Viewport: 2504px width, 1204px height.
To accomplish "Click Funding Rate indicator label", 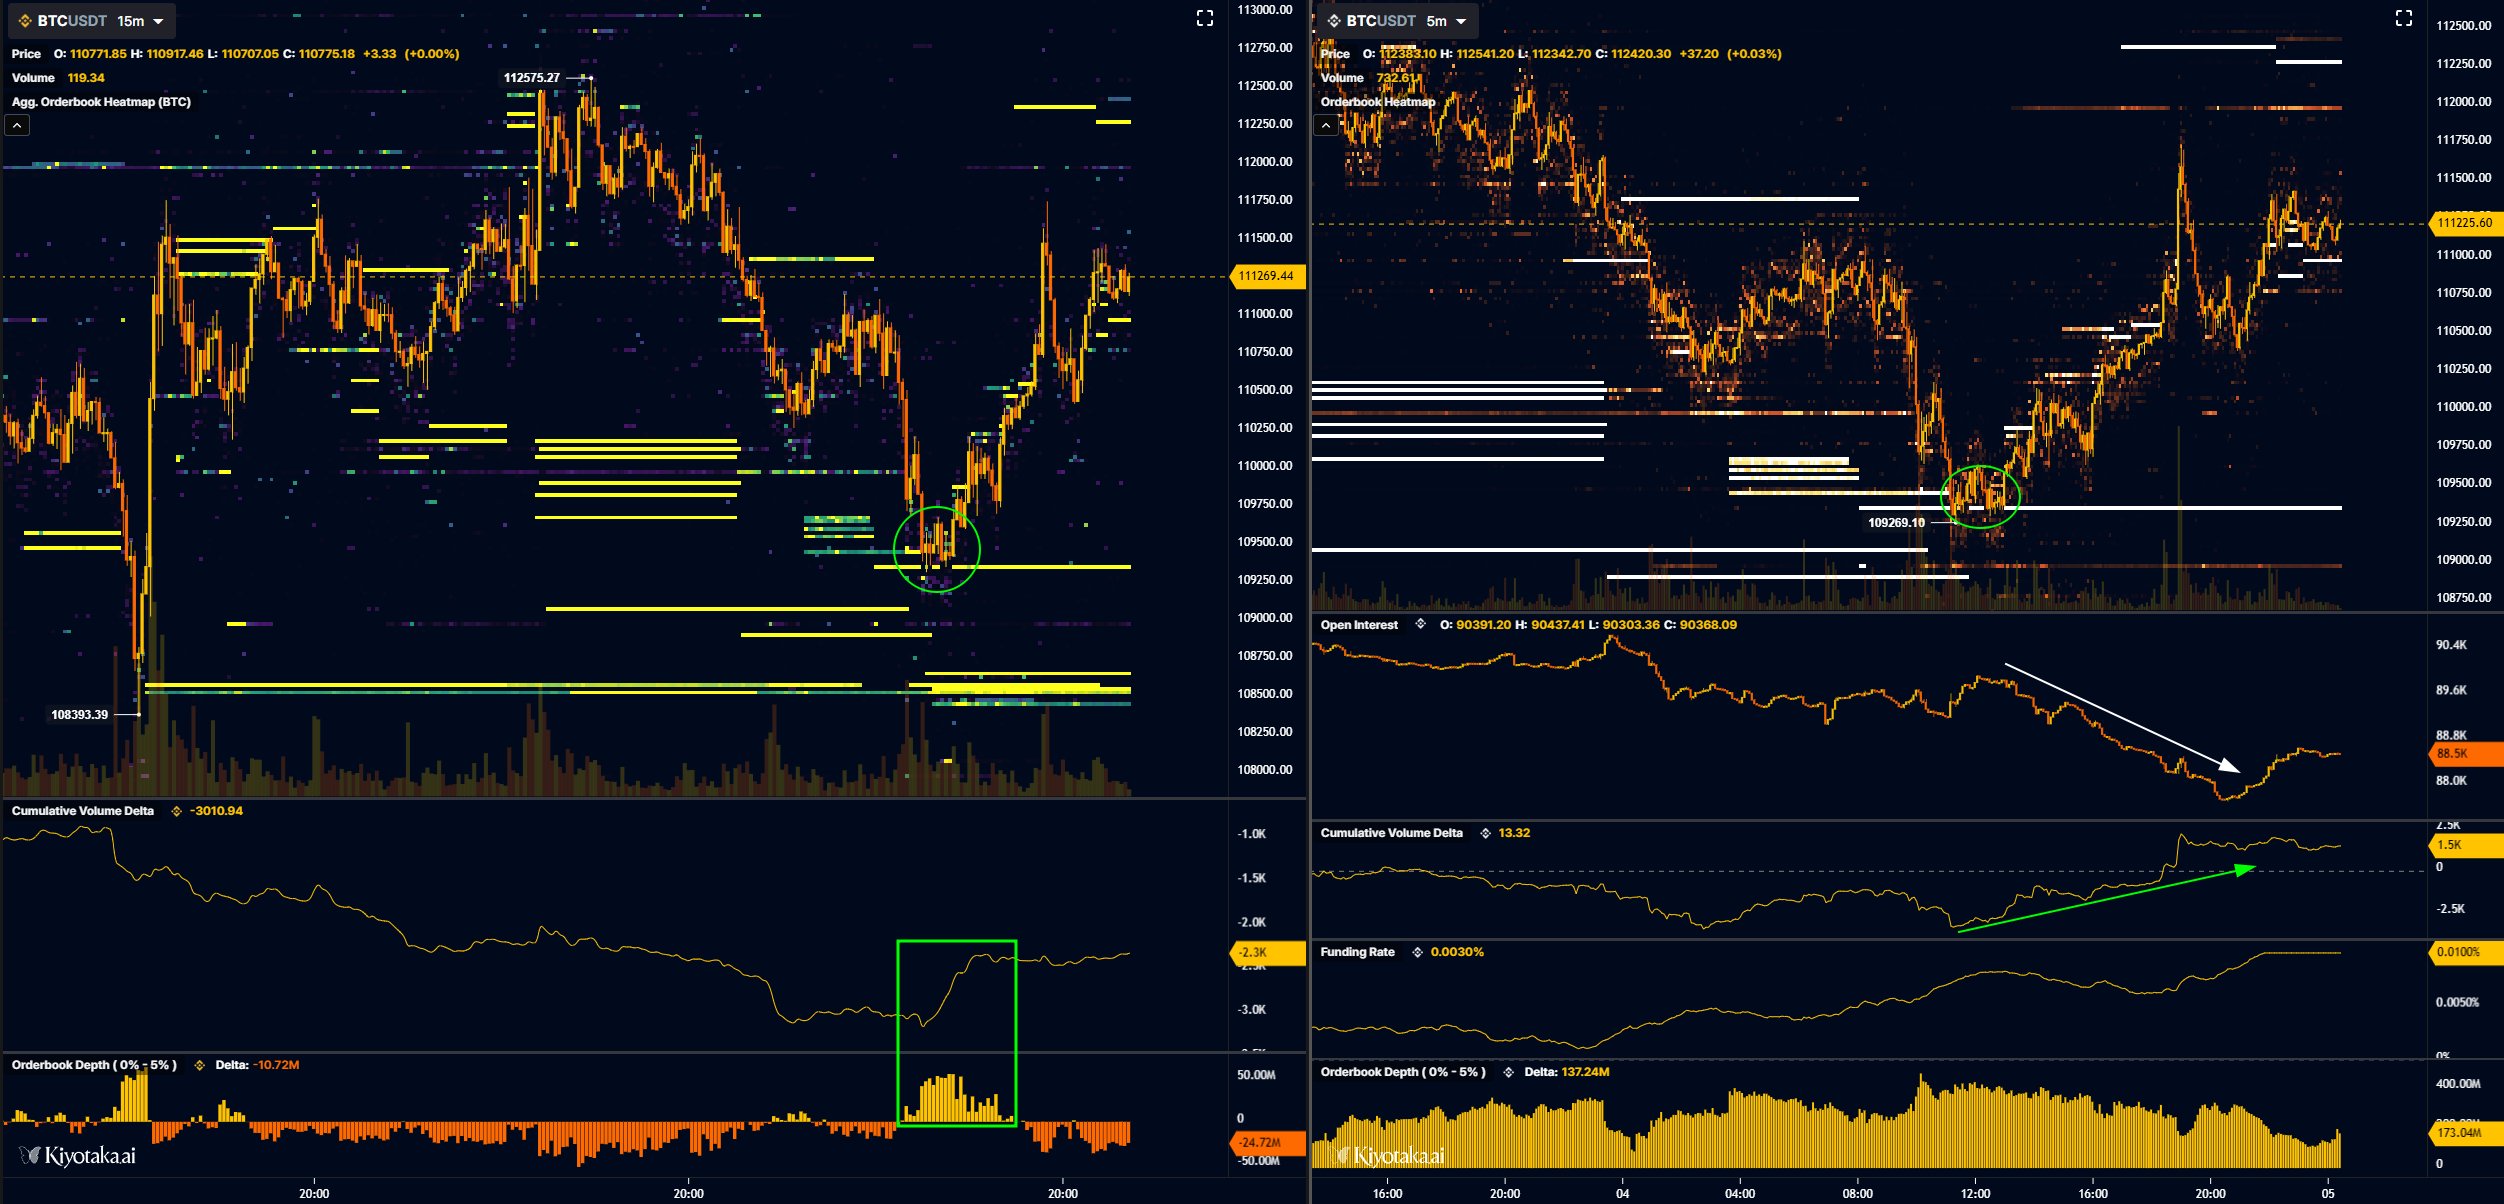I will (x=1357, y=952).
